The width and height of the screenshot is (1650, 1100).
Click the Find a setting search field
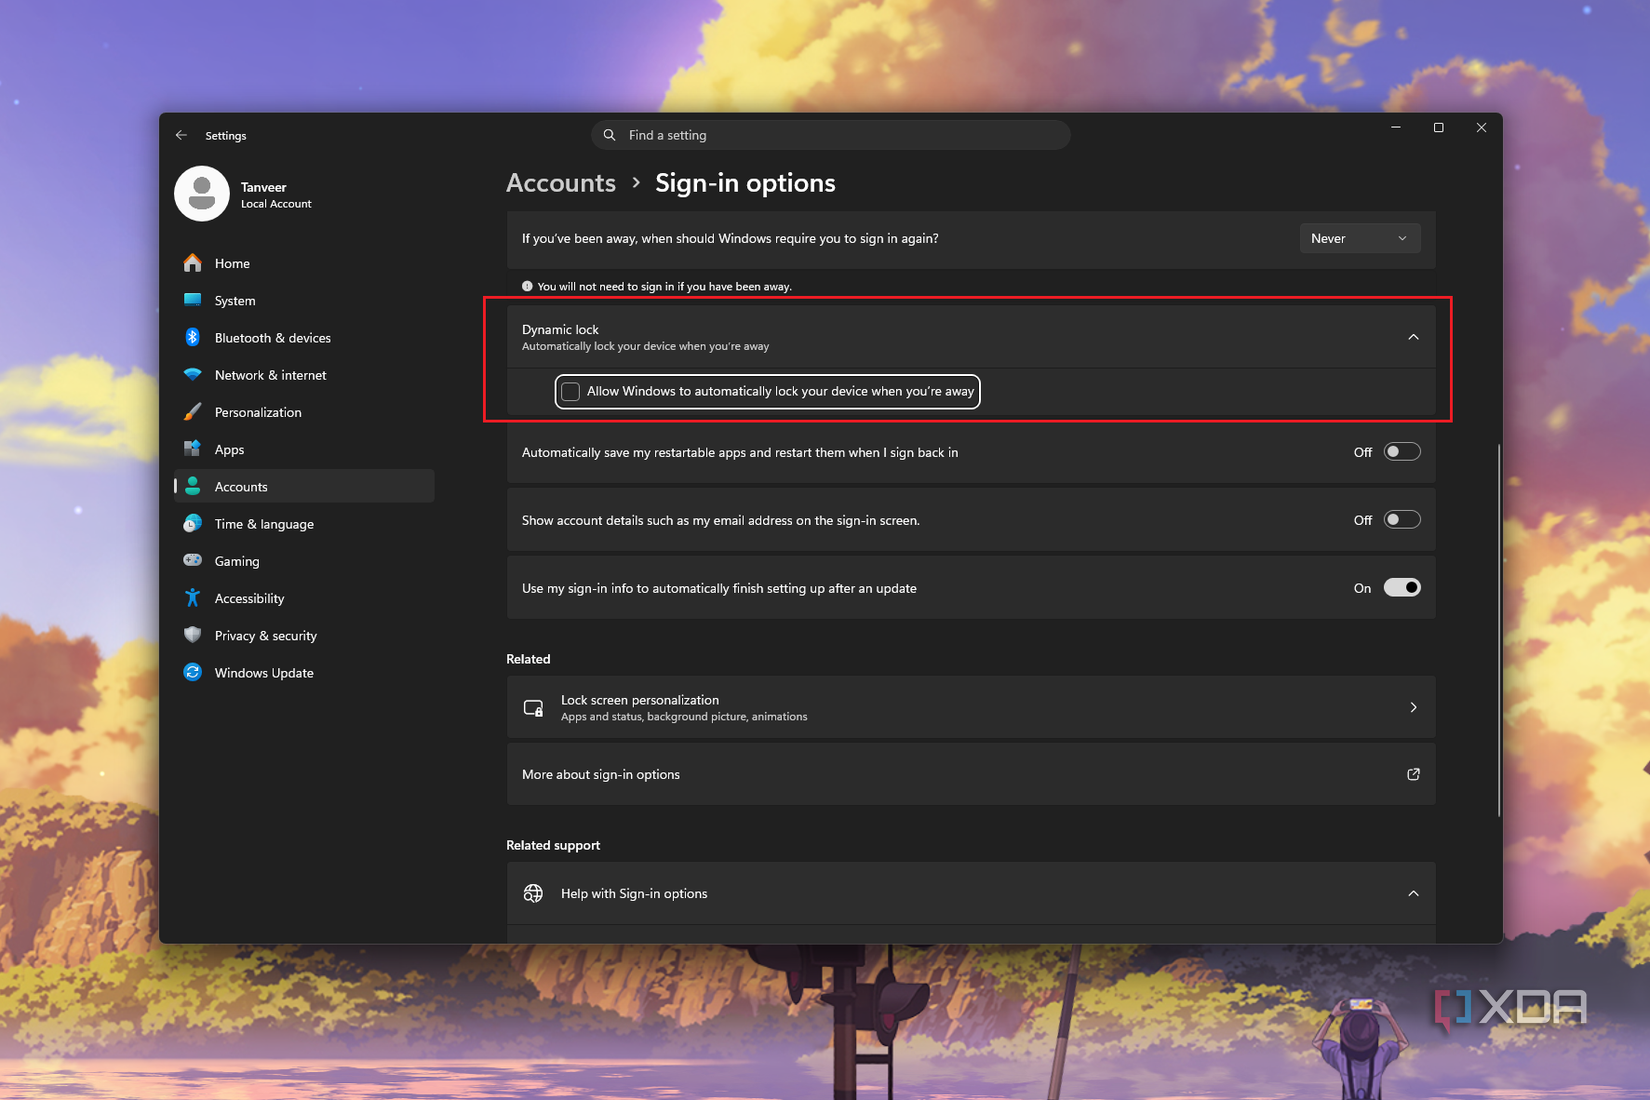831,135
